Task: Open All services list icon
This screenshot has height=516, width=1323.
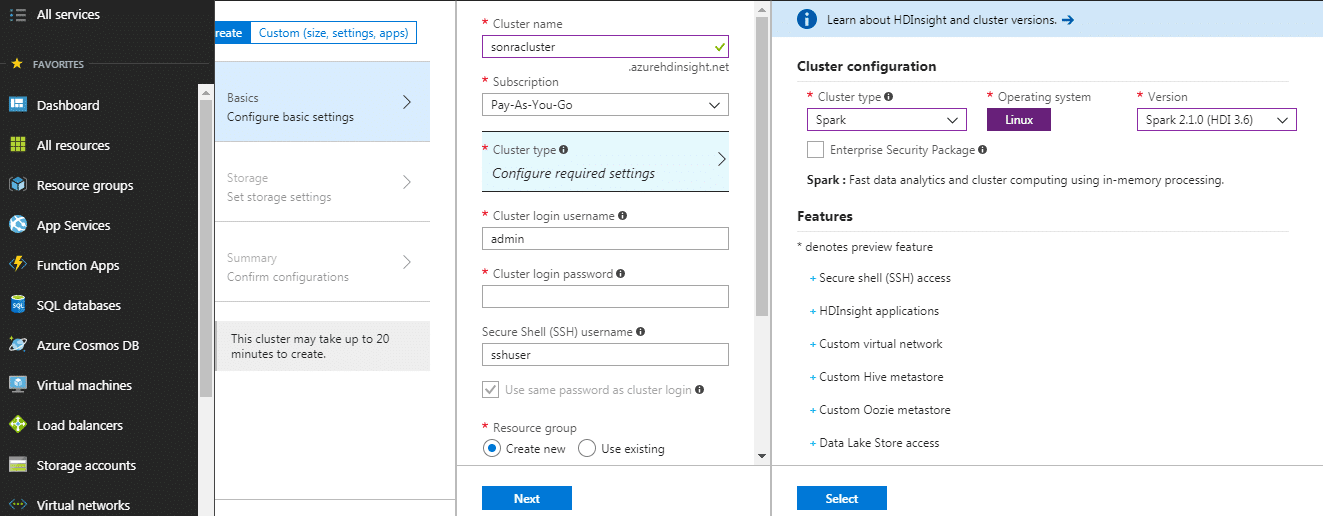Action: coord(17,15)
